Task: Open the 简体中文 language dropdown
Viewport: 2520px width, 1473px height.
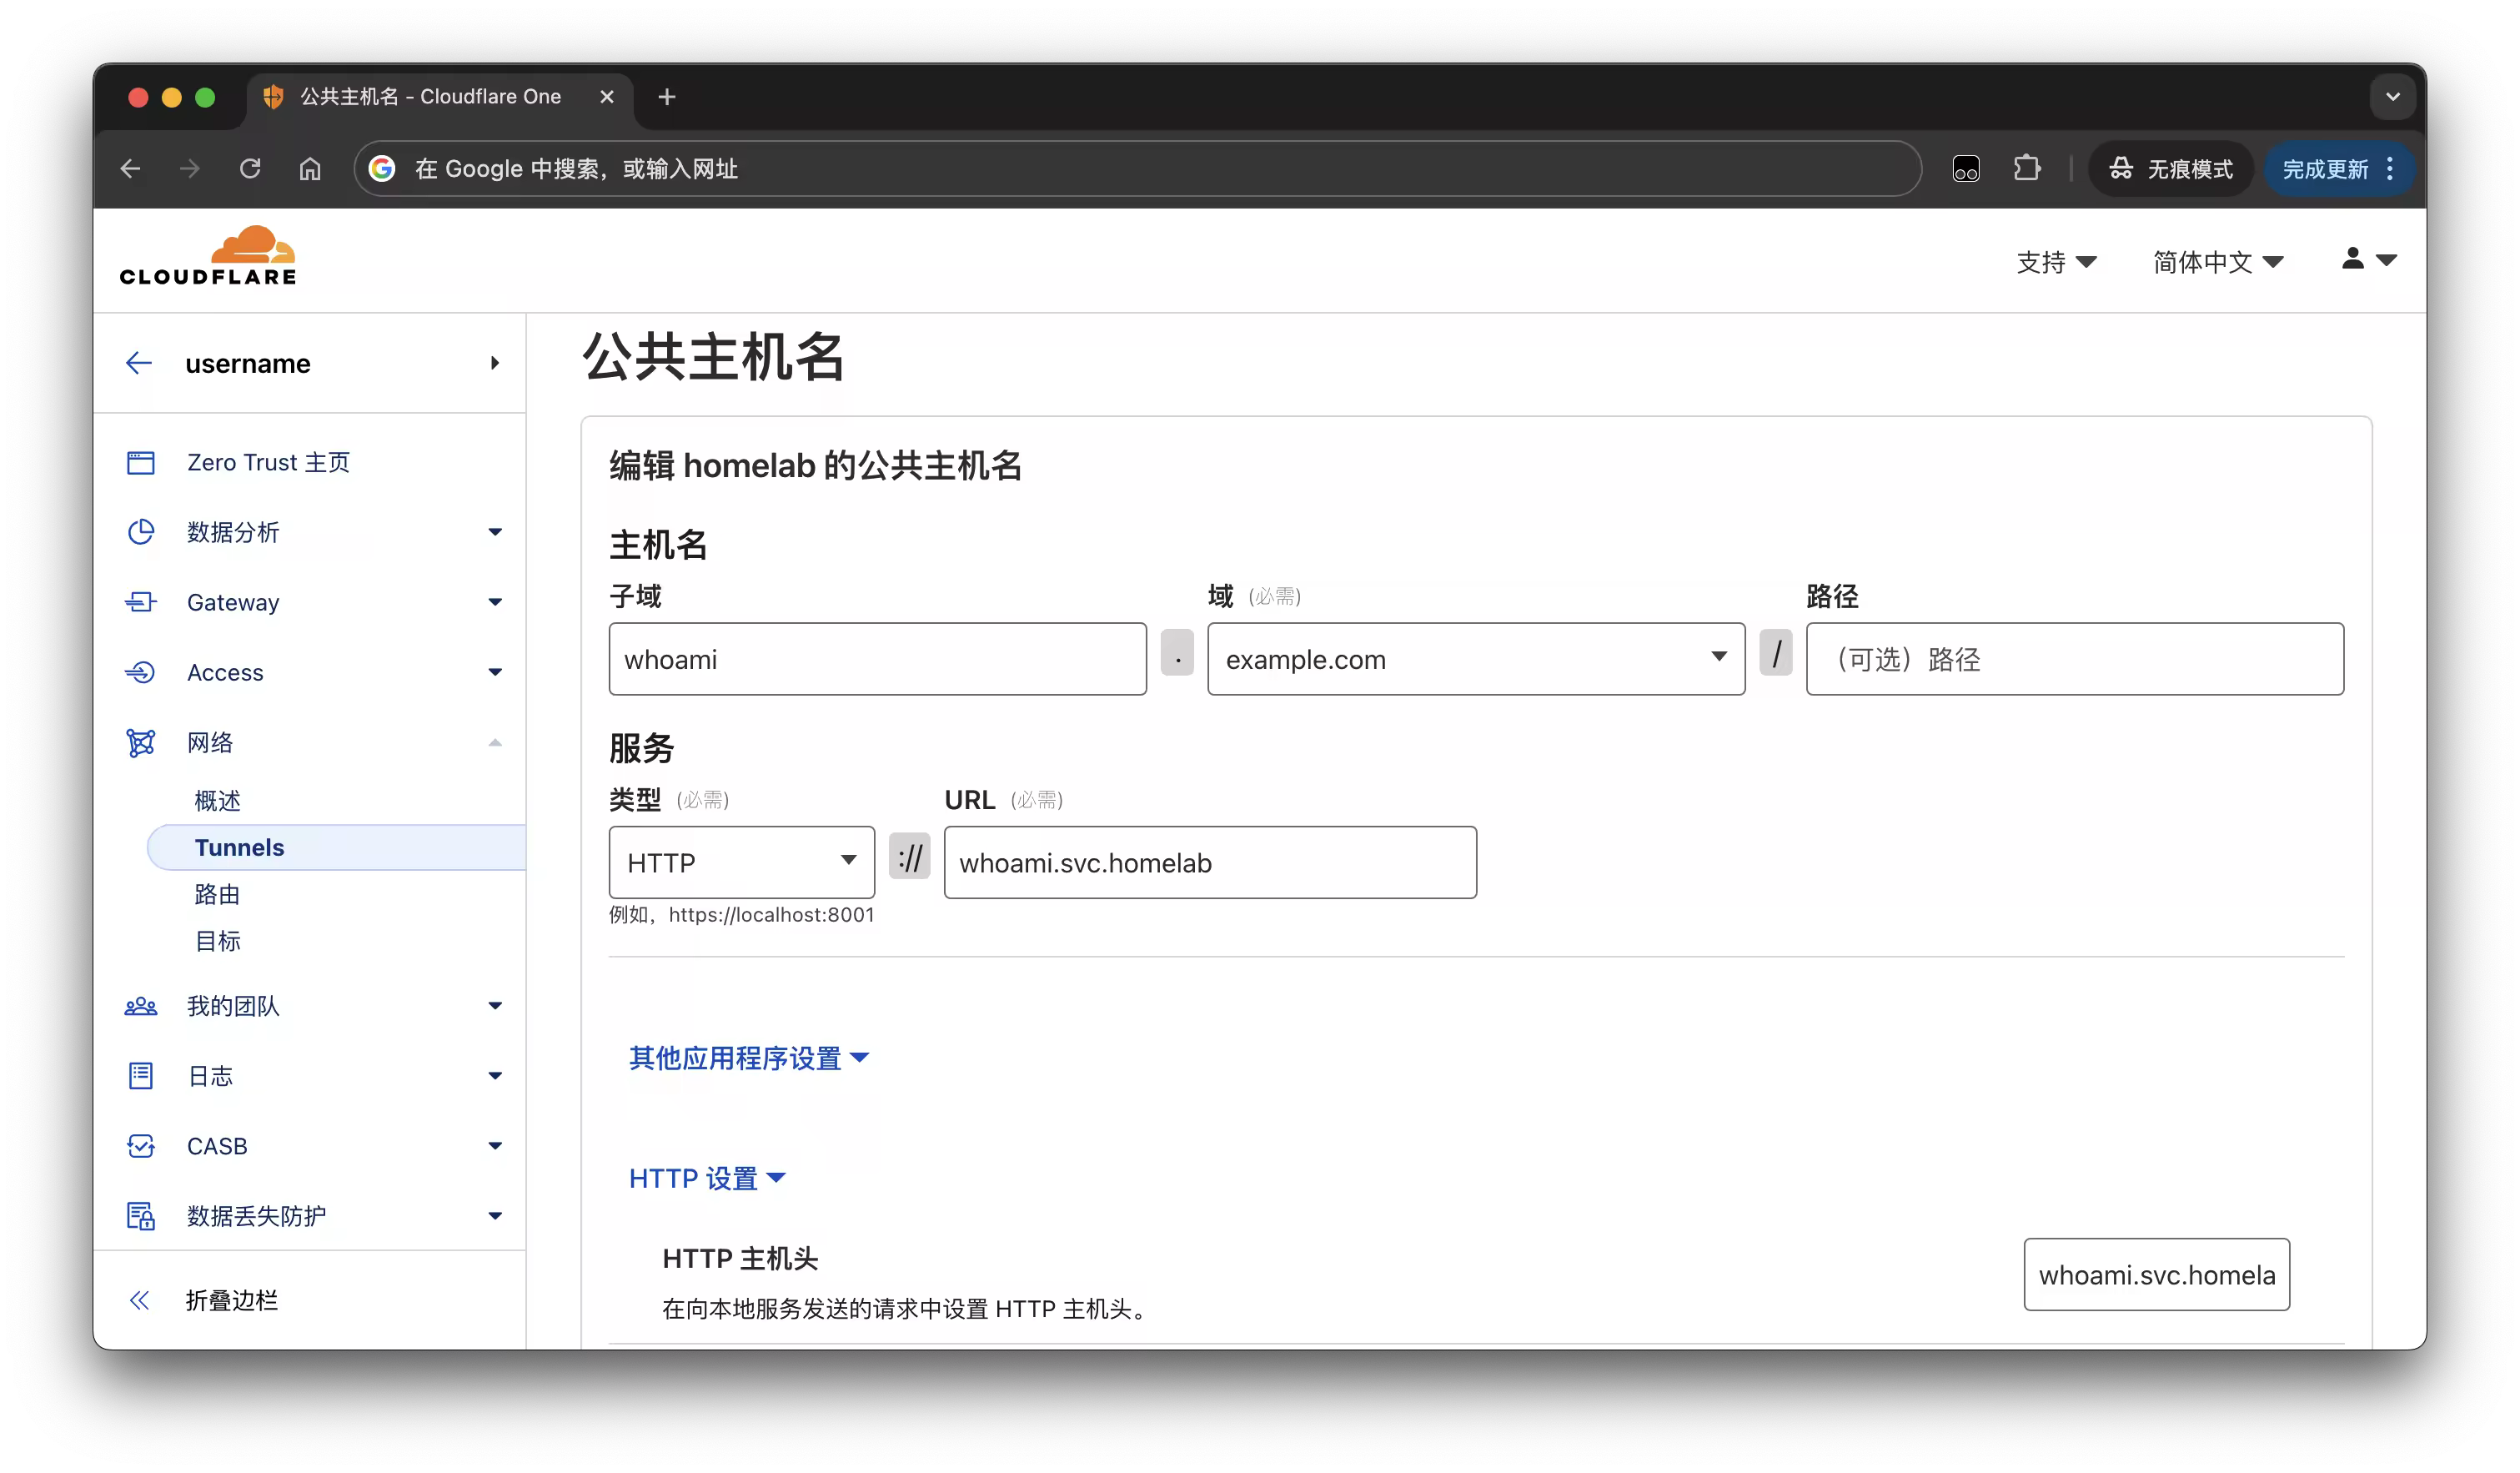Action: (x=2218, y=262)
